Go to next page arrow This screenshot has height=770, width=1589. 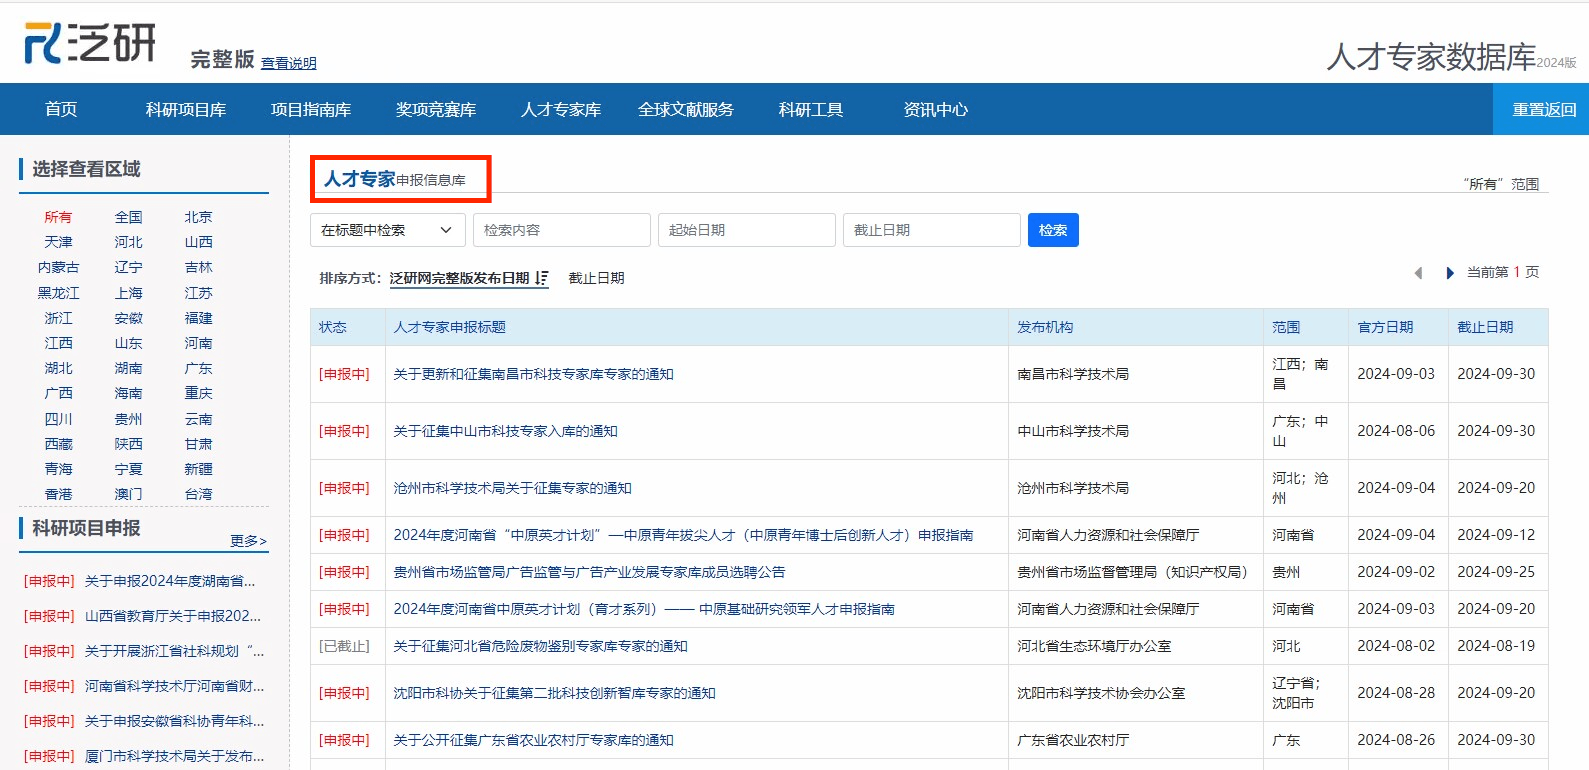click(1450, 273)
